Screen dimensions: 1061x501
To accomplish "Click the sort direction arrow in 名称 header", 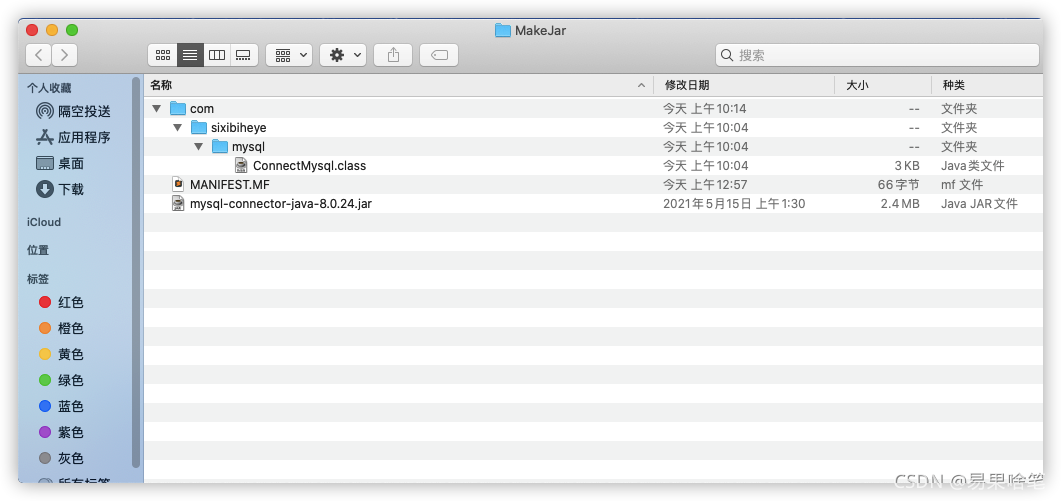I will (641, 85).
